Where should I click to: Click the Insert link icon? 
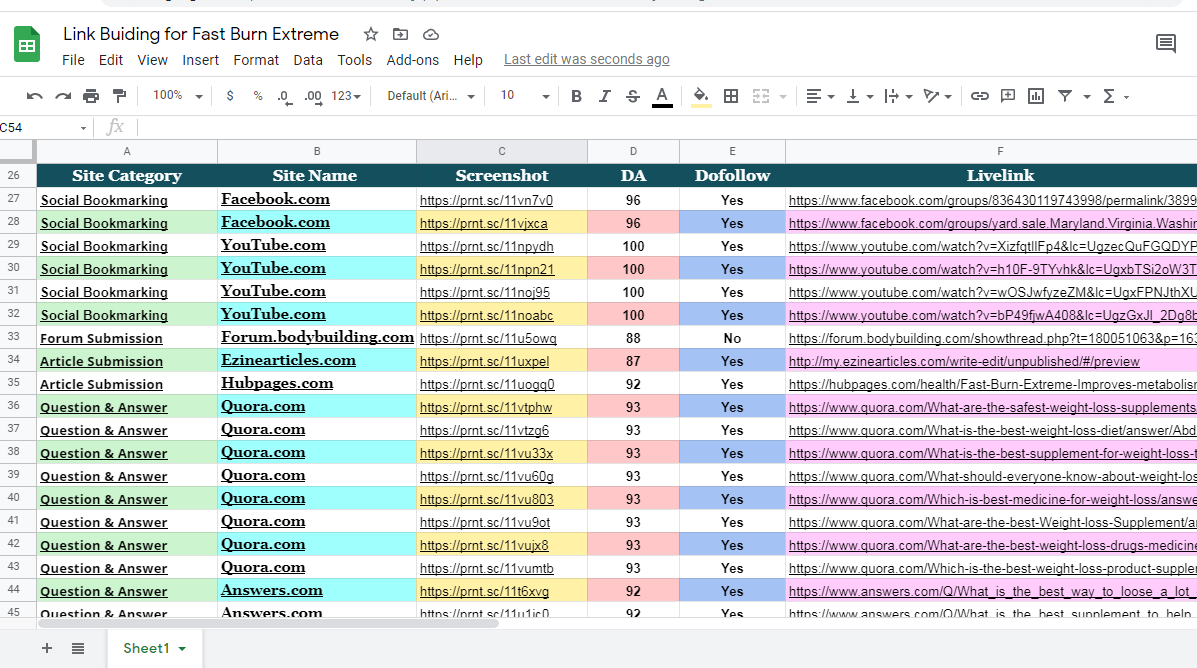click(980, 96)
